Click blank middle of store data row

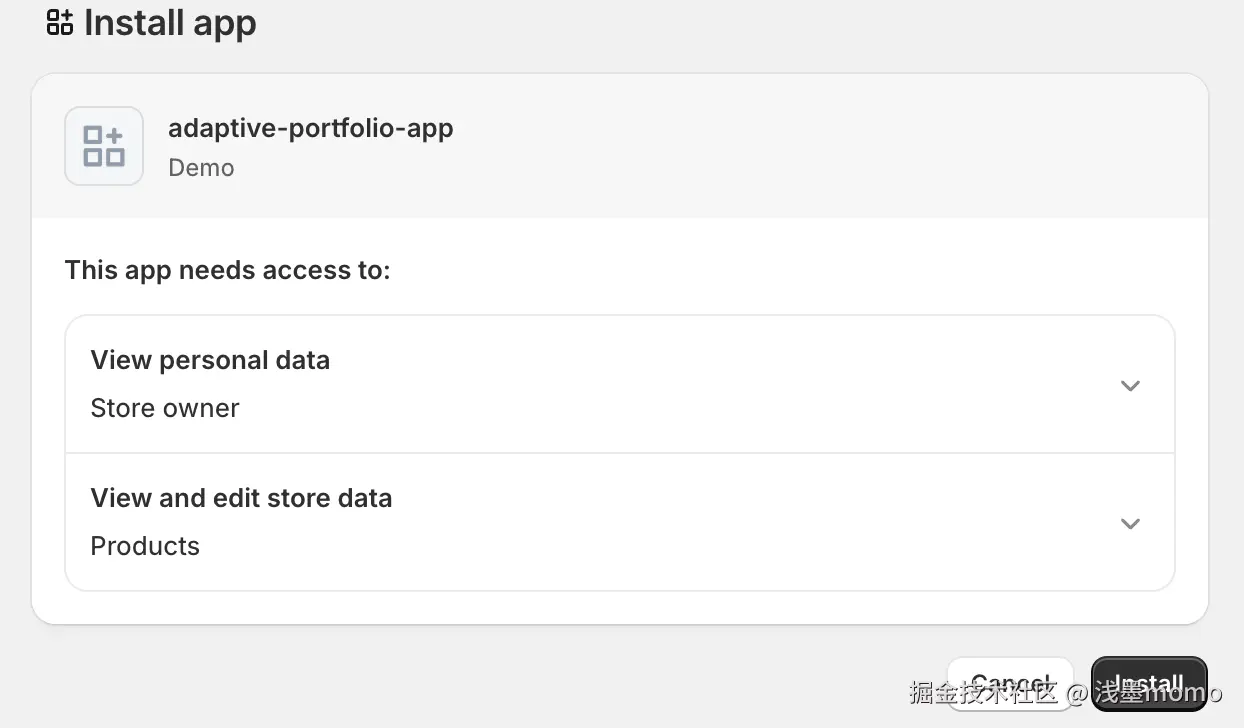coord(700,524)
